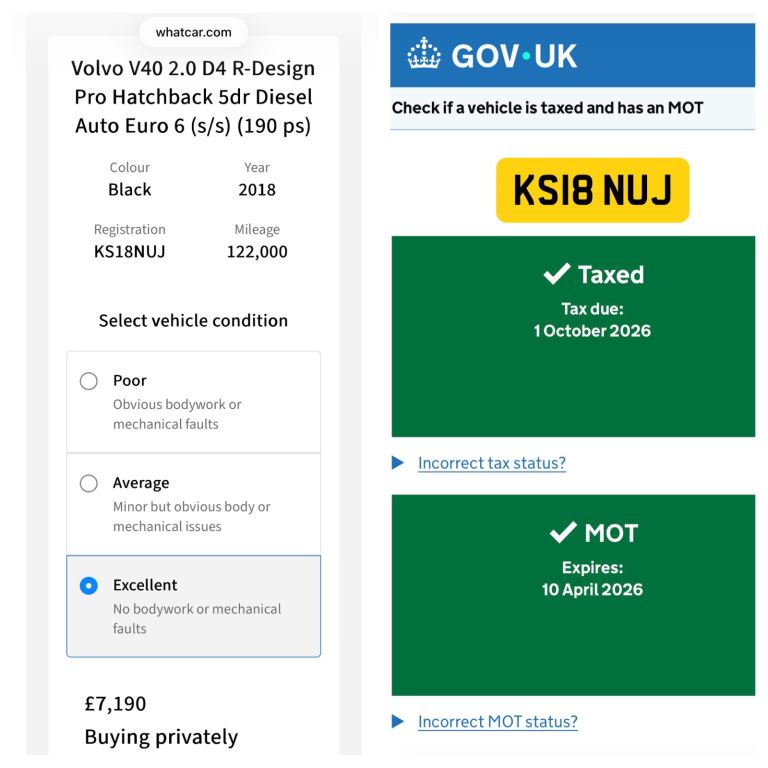Viewport: 768px width, 768px height.
Task: Open the Incorrect tax status link
Action: tap(491, 463)
